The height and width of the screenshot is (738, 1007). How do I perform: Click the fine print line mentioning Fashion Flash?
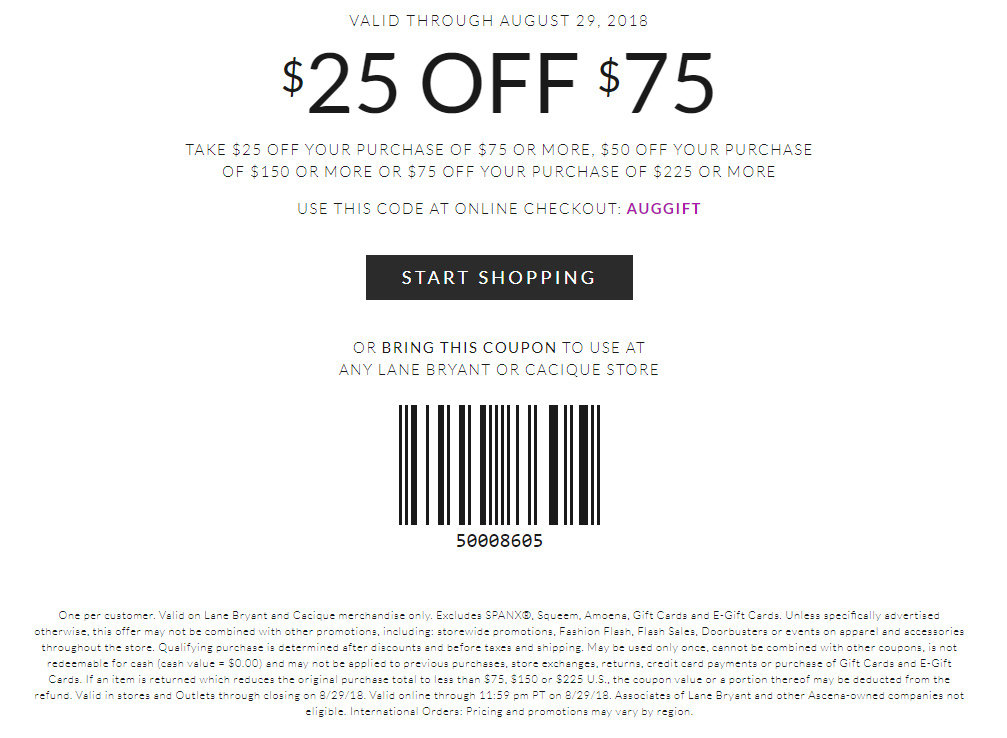coord(499,631)
